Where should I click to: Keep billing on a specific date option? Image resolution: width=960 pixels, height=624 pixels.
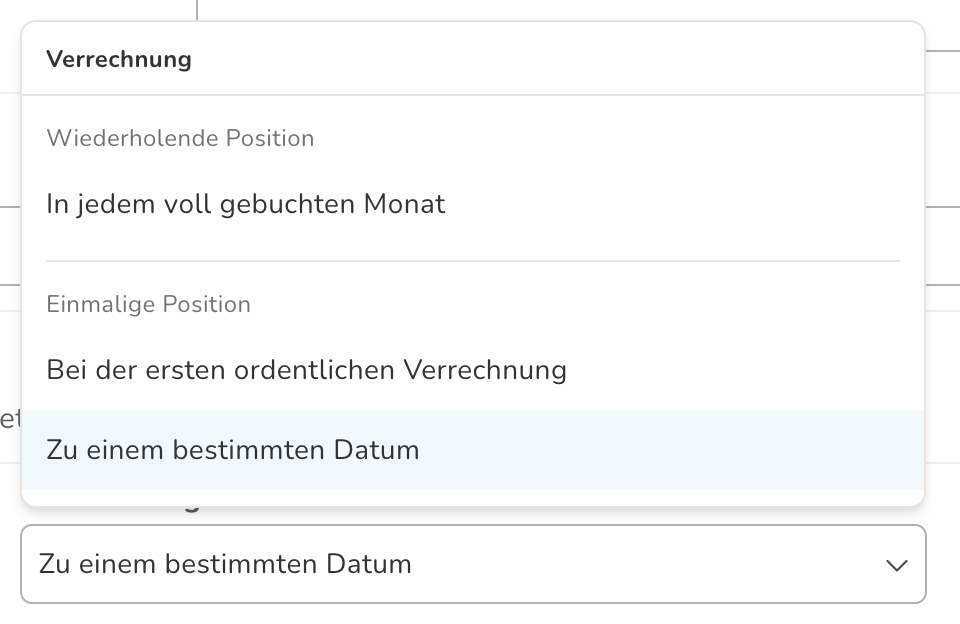tap(473, 449)
